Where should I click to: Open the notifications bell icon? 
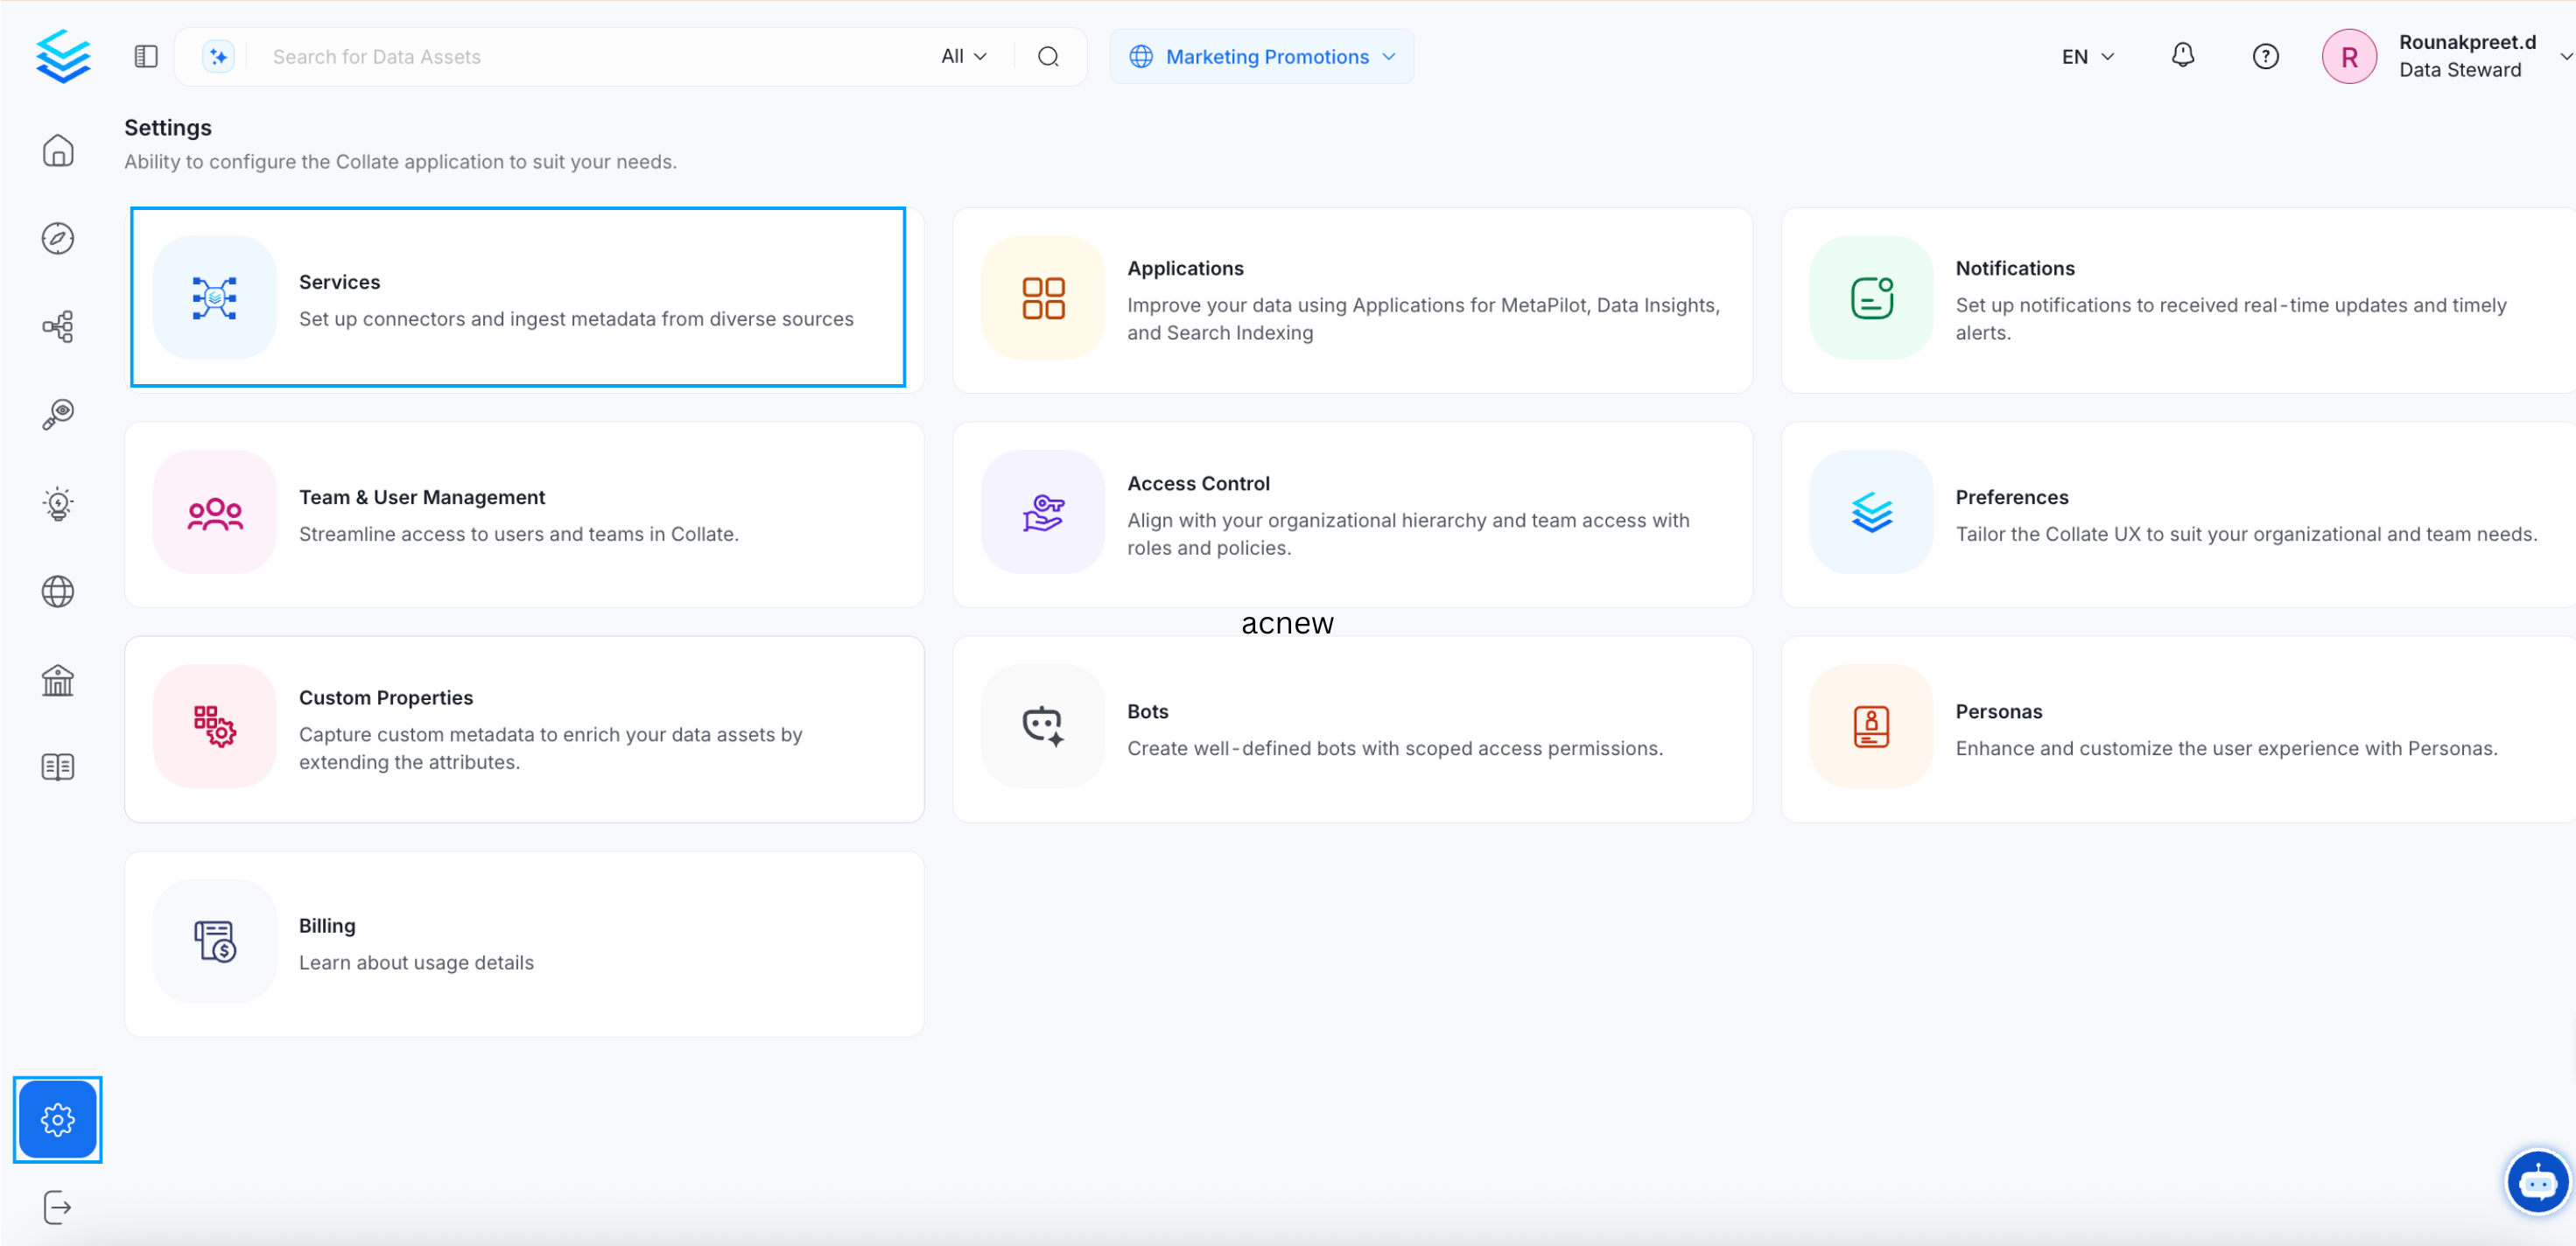pos(2182,56)
